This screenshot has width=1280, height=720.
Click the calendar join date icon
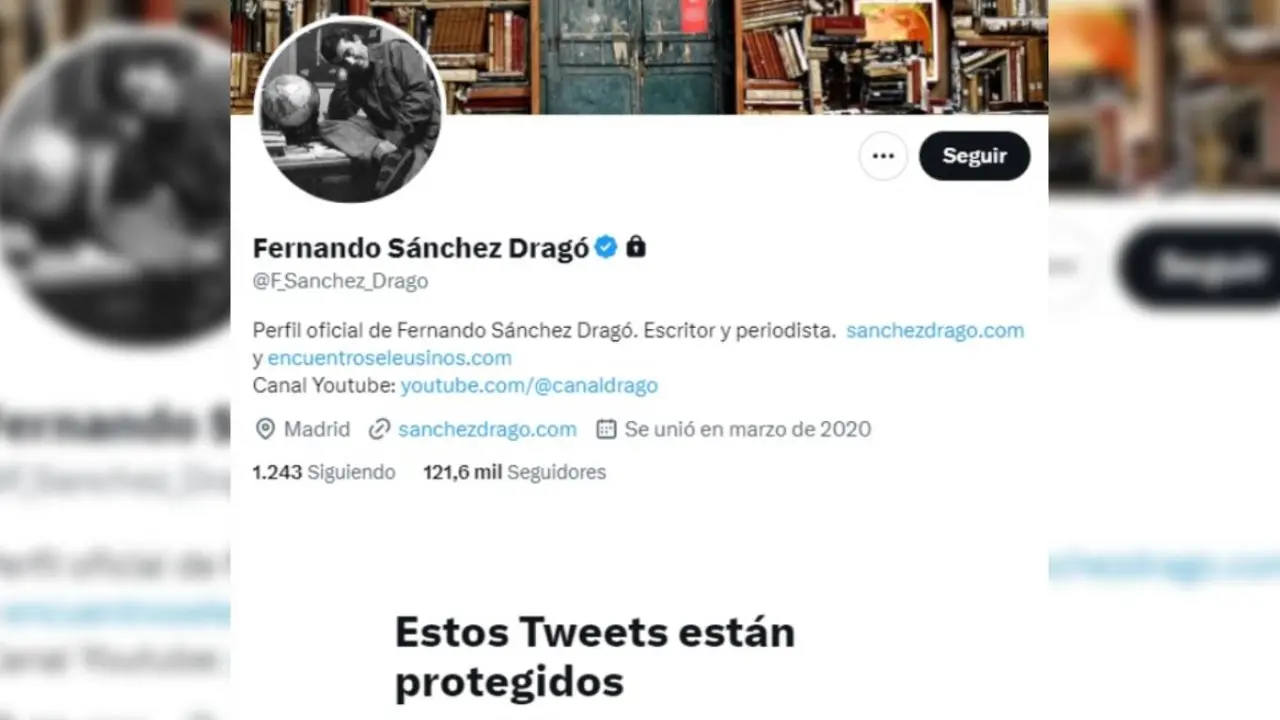tap(606, 429)
